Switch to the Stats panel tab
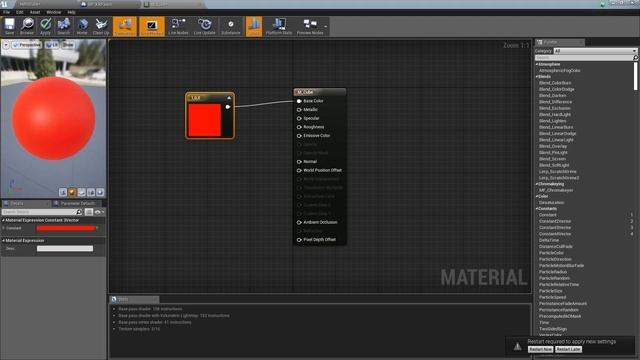 click(x=135, y=299)
